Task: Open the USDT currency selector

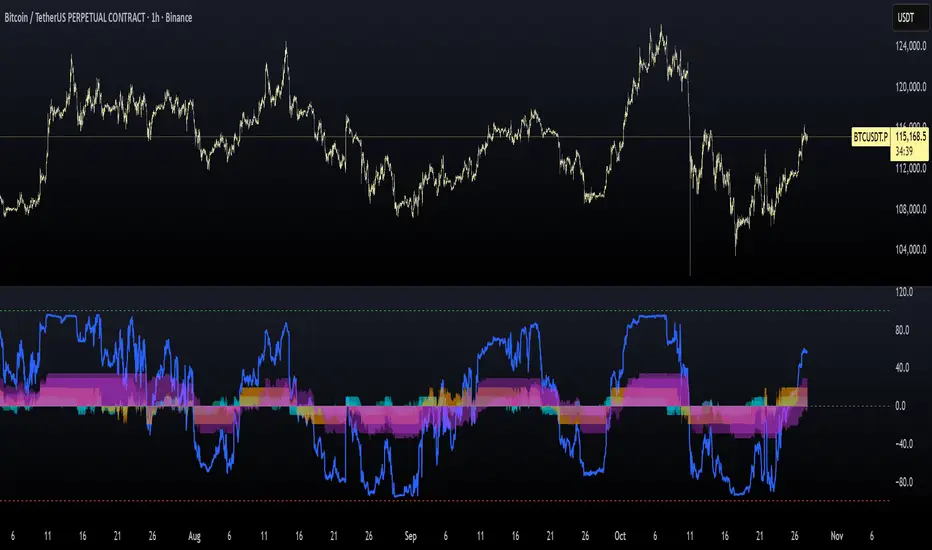Action: (x=909, y=18)
